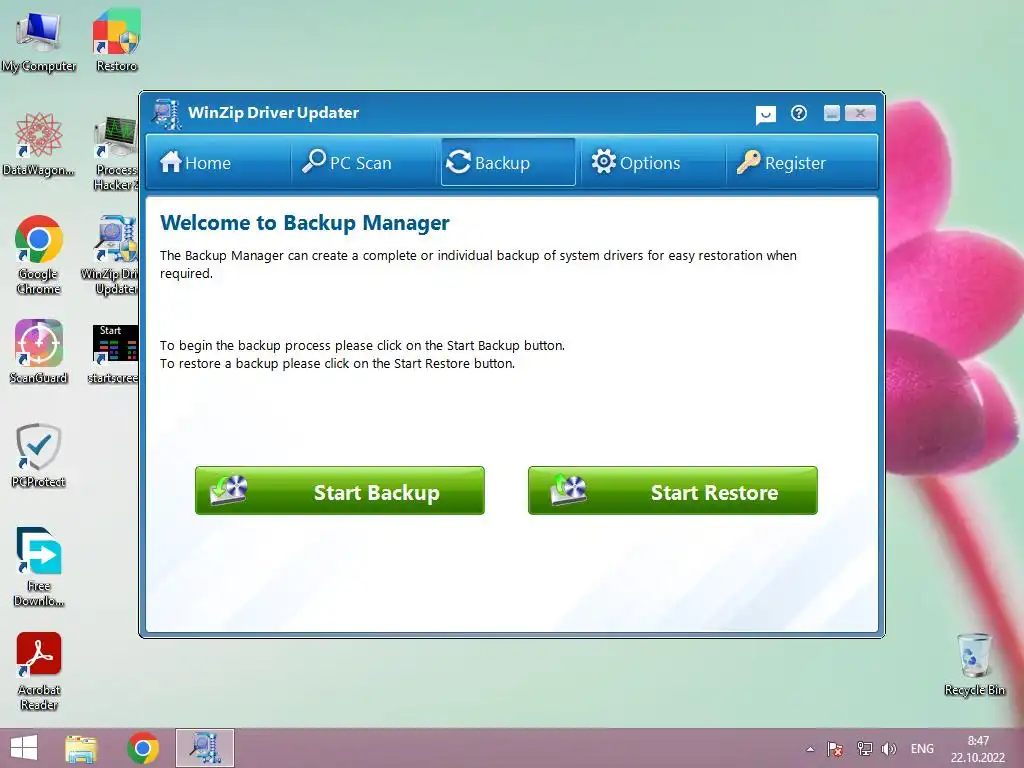
Task: Open Chrome from the taskbar
Action: (143, 748)
